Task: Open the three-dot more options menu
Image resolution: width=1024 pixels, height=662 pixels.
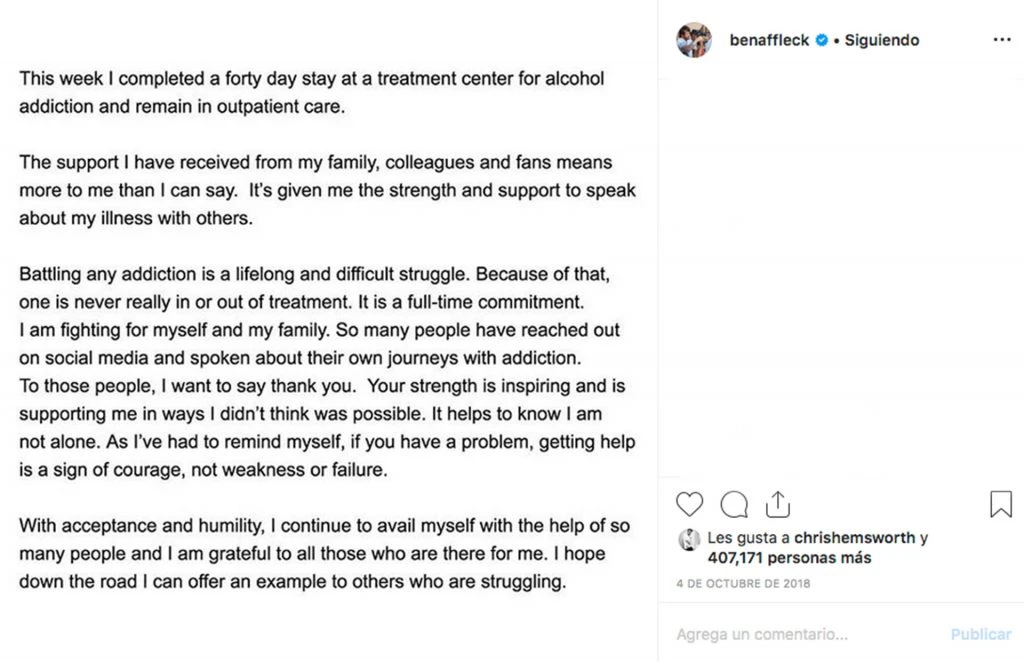Action: [1002, 40]
